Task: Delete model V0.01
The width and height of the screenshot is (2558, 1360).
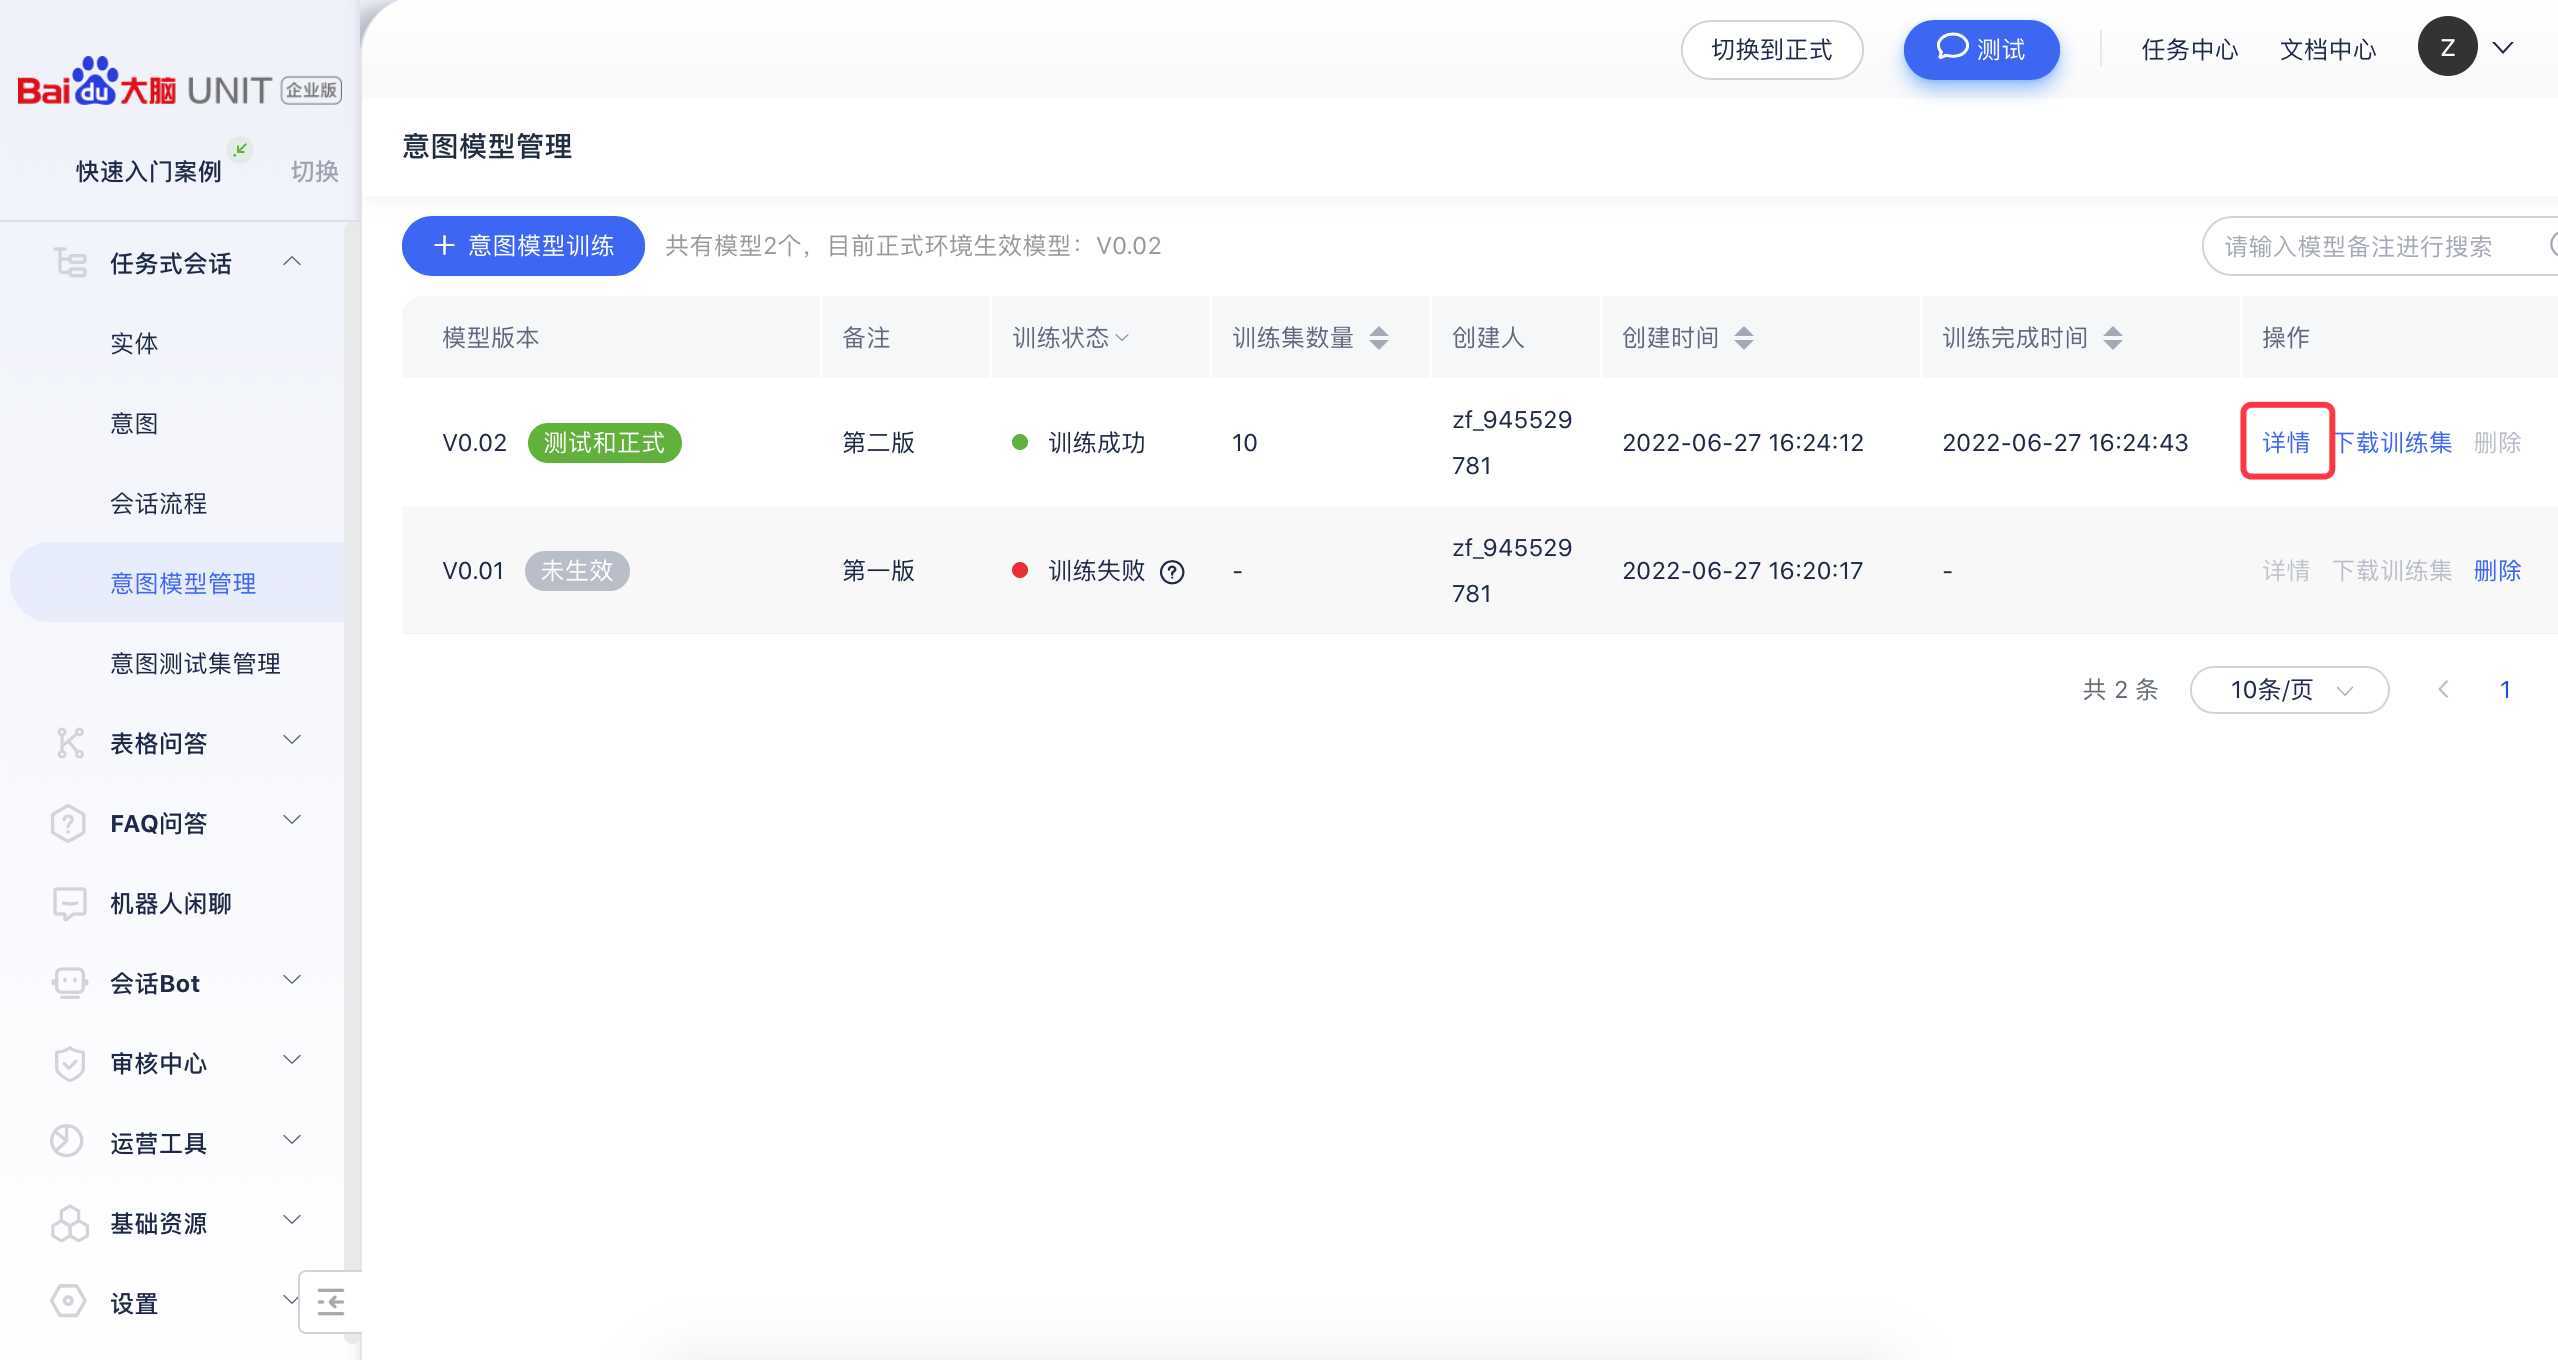Action: tap(2497, 570)
